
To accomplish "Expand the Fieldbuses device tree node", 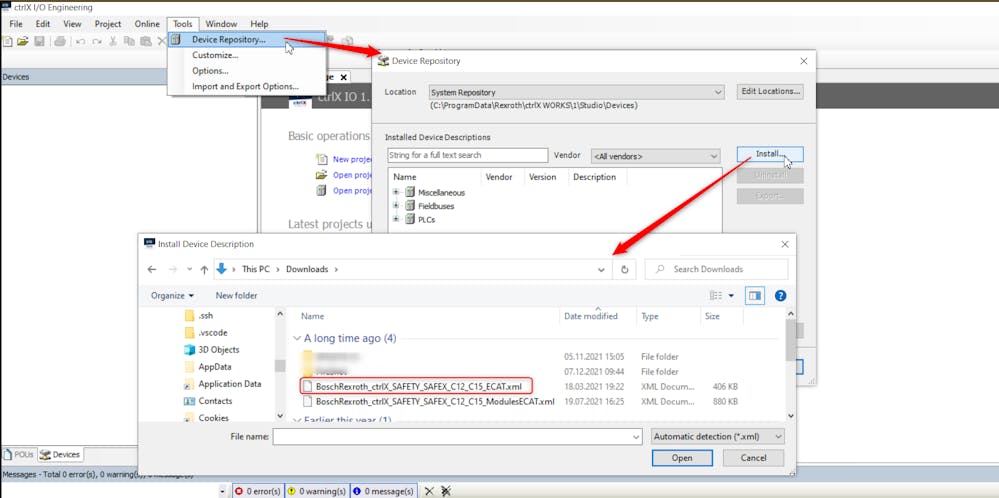I will coord(396,206).
